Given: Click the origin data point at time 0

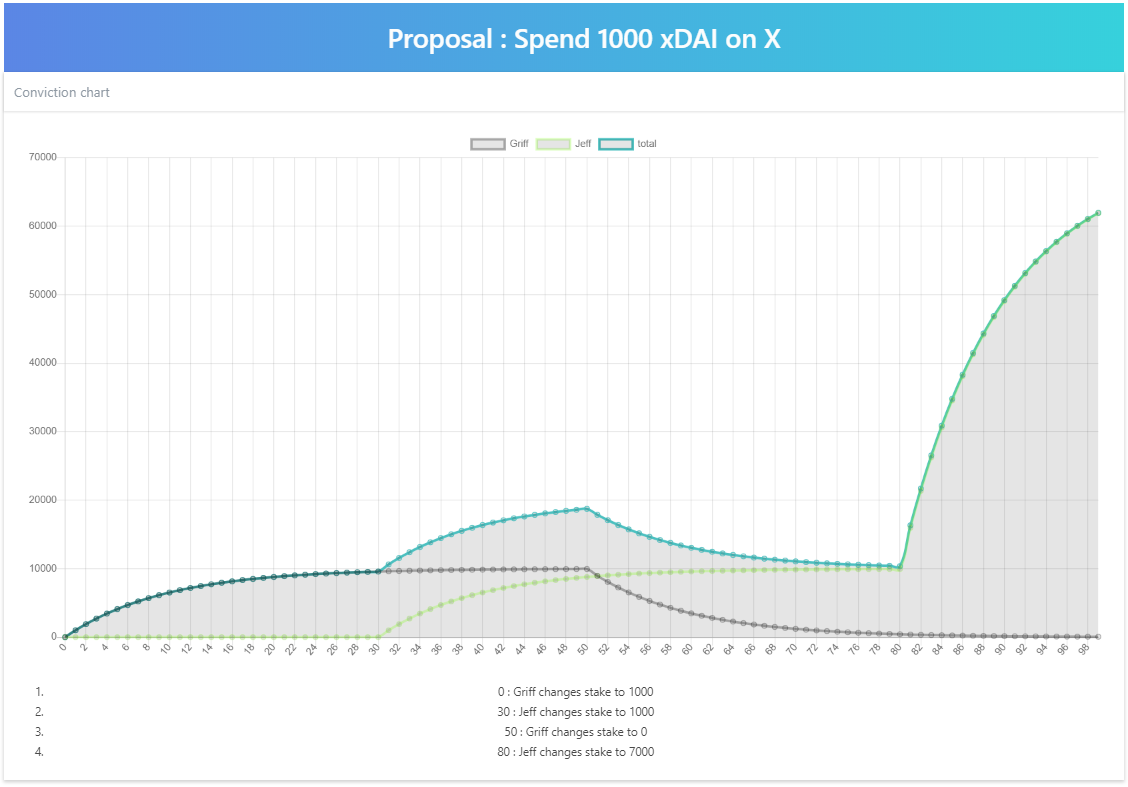Looking at the screenshot, I should 65,637.
